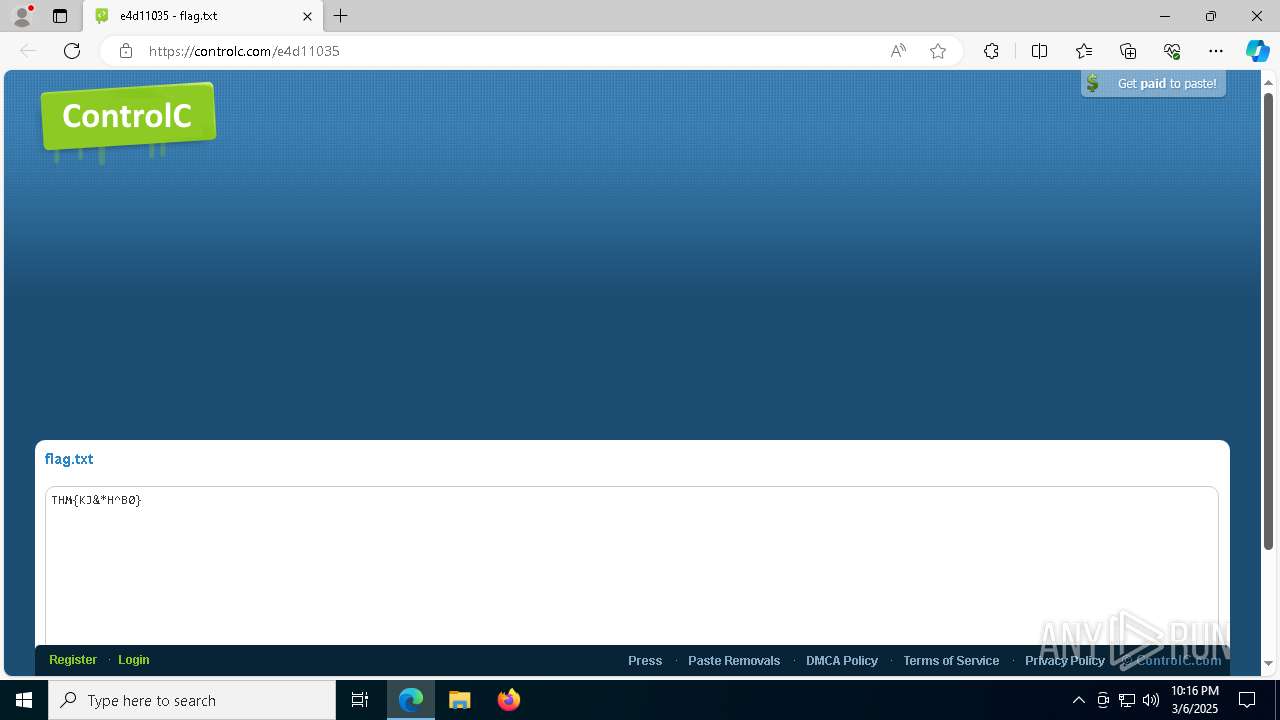Click the Get paid to paste button
The image size is (1280, 720).
click(1154, 83)
